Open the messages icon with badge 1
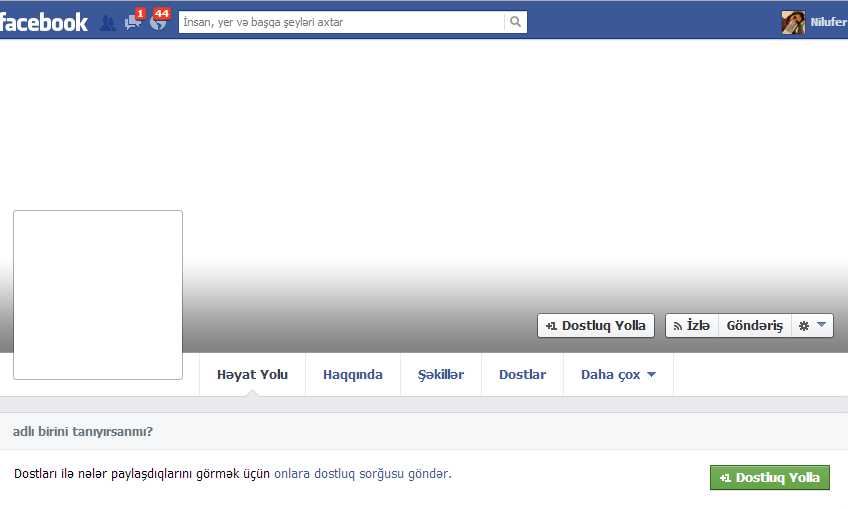848x509 pixels. click(133, 21)
